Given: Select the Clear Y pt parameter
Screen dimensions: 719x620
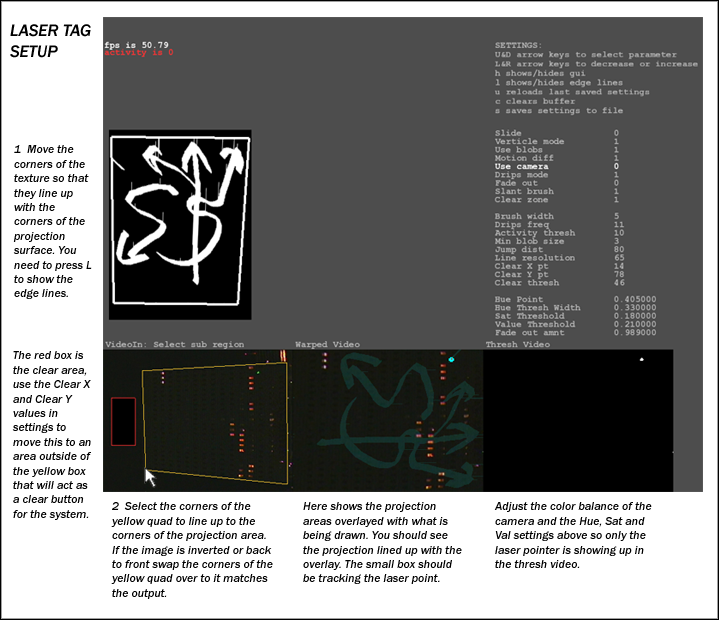Looking at the screenshot, I should [559, 274].
